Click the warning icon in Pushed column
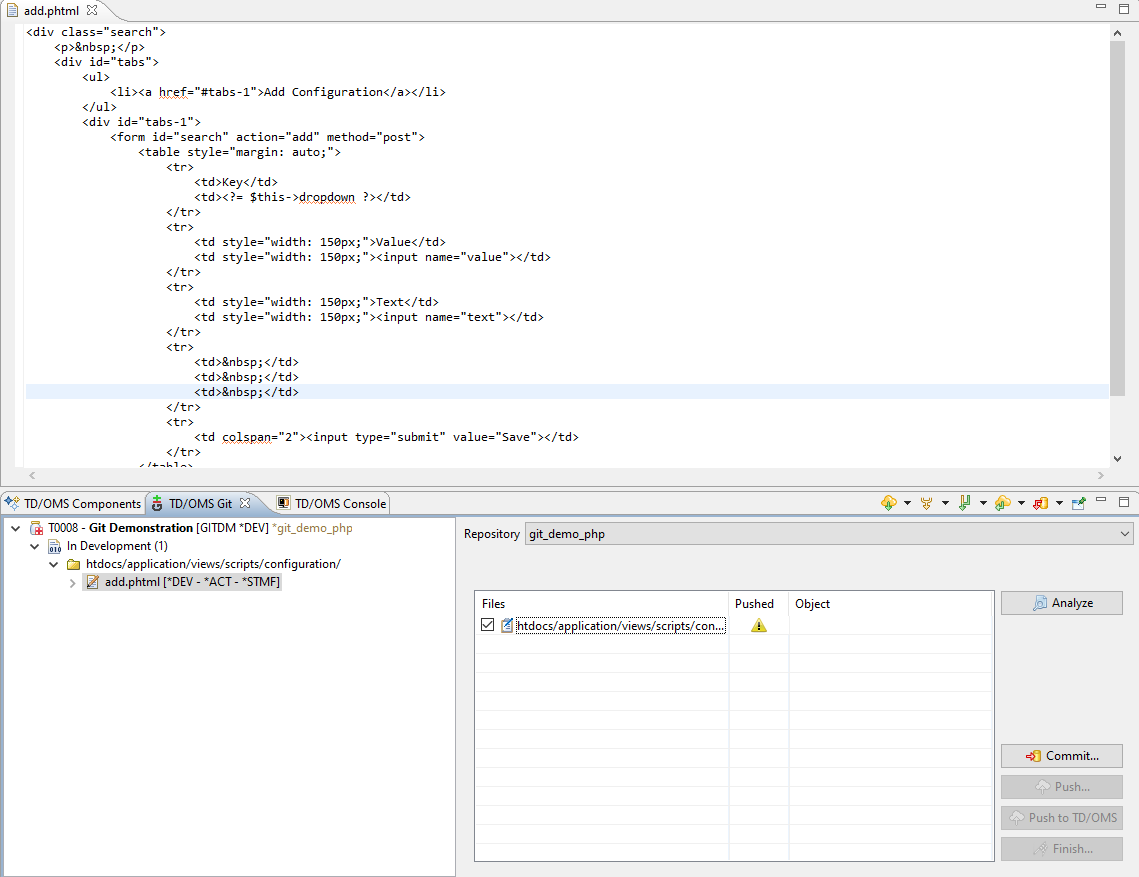This screenshot has width=1139, height=877. 759,626
